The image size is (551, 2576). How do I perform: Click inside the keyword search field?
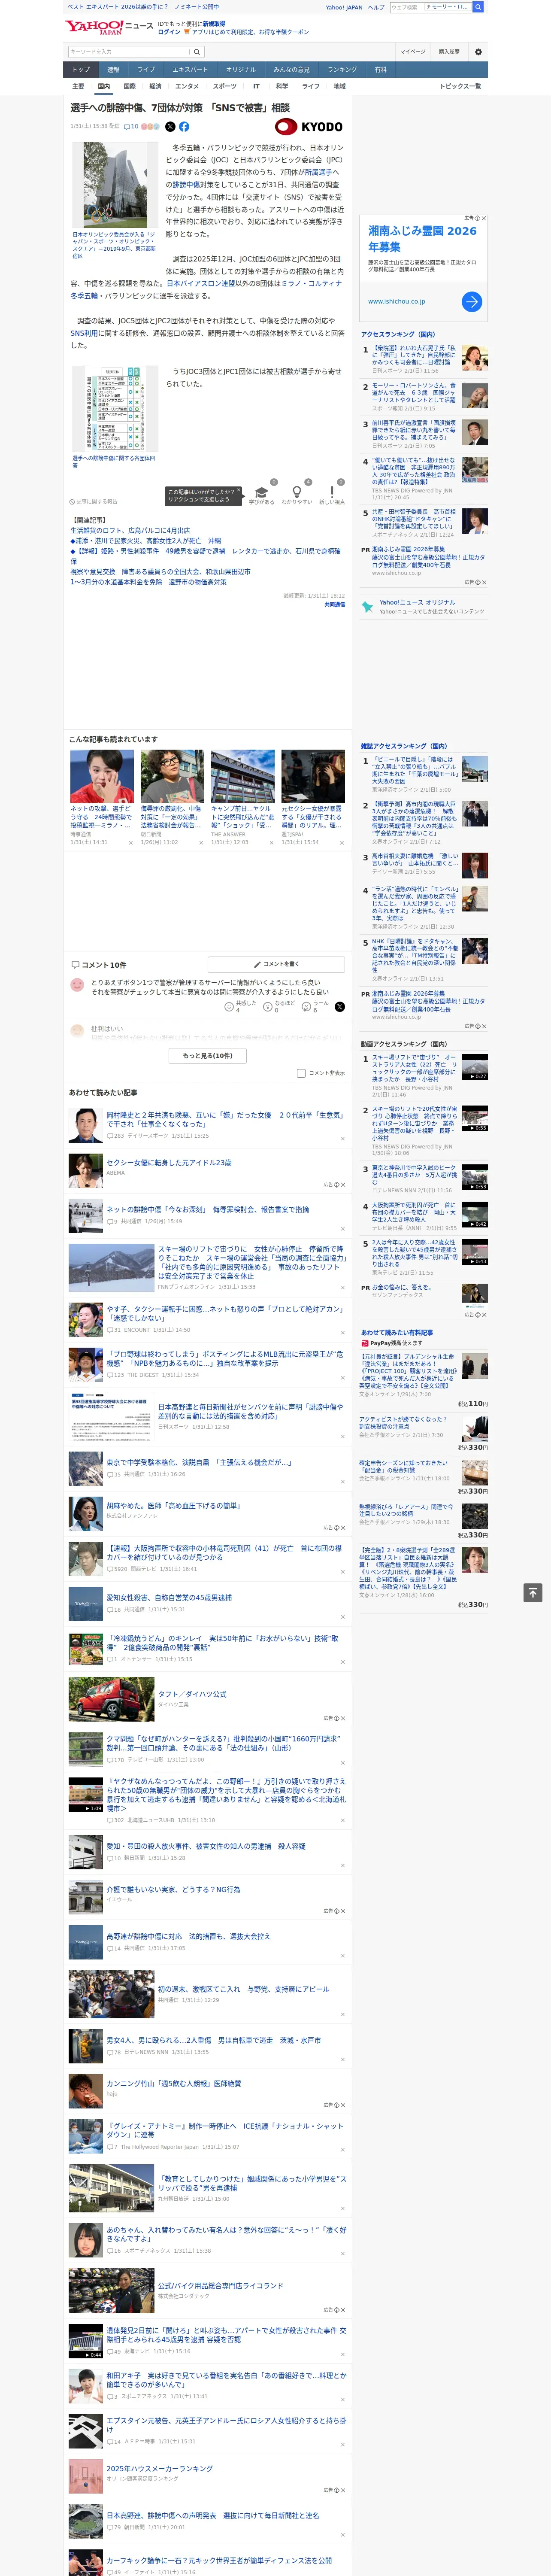click(129, 52)
